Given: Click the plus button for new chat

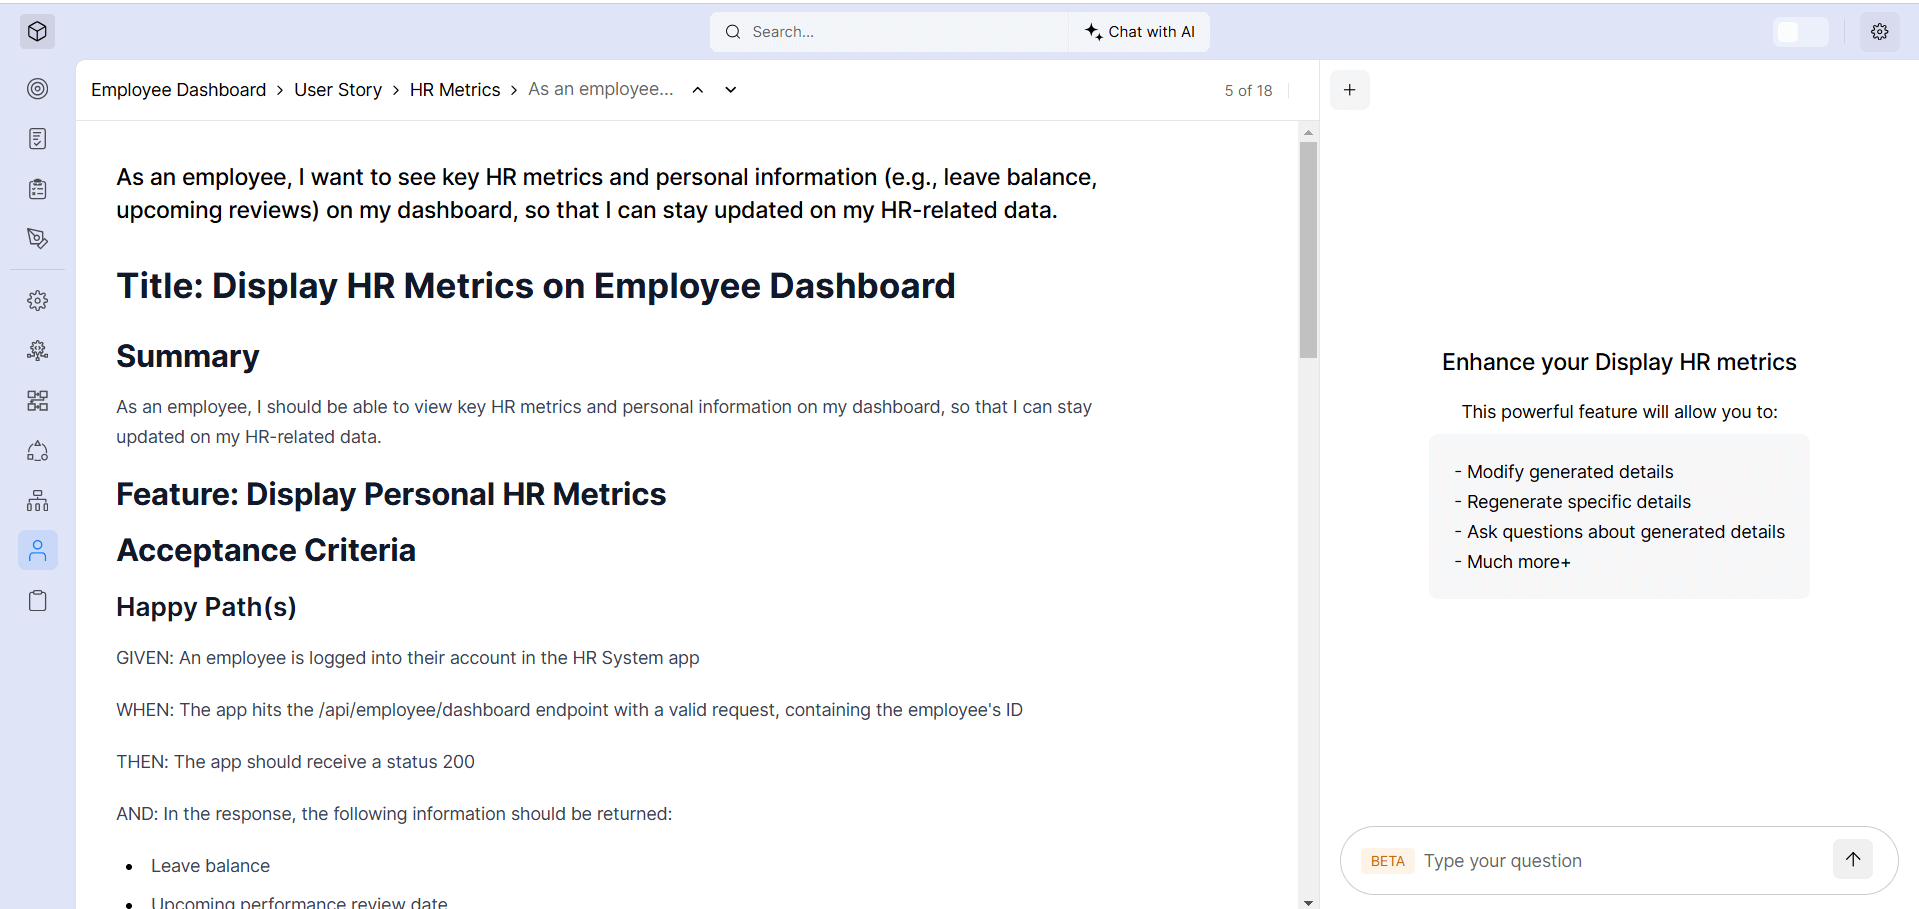Looking at the screenshot, I should [x=1349, y=90].
